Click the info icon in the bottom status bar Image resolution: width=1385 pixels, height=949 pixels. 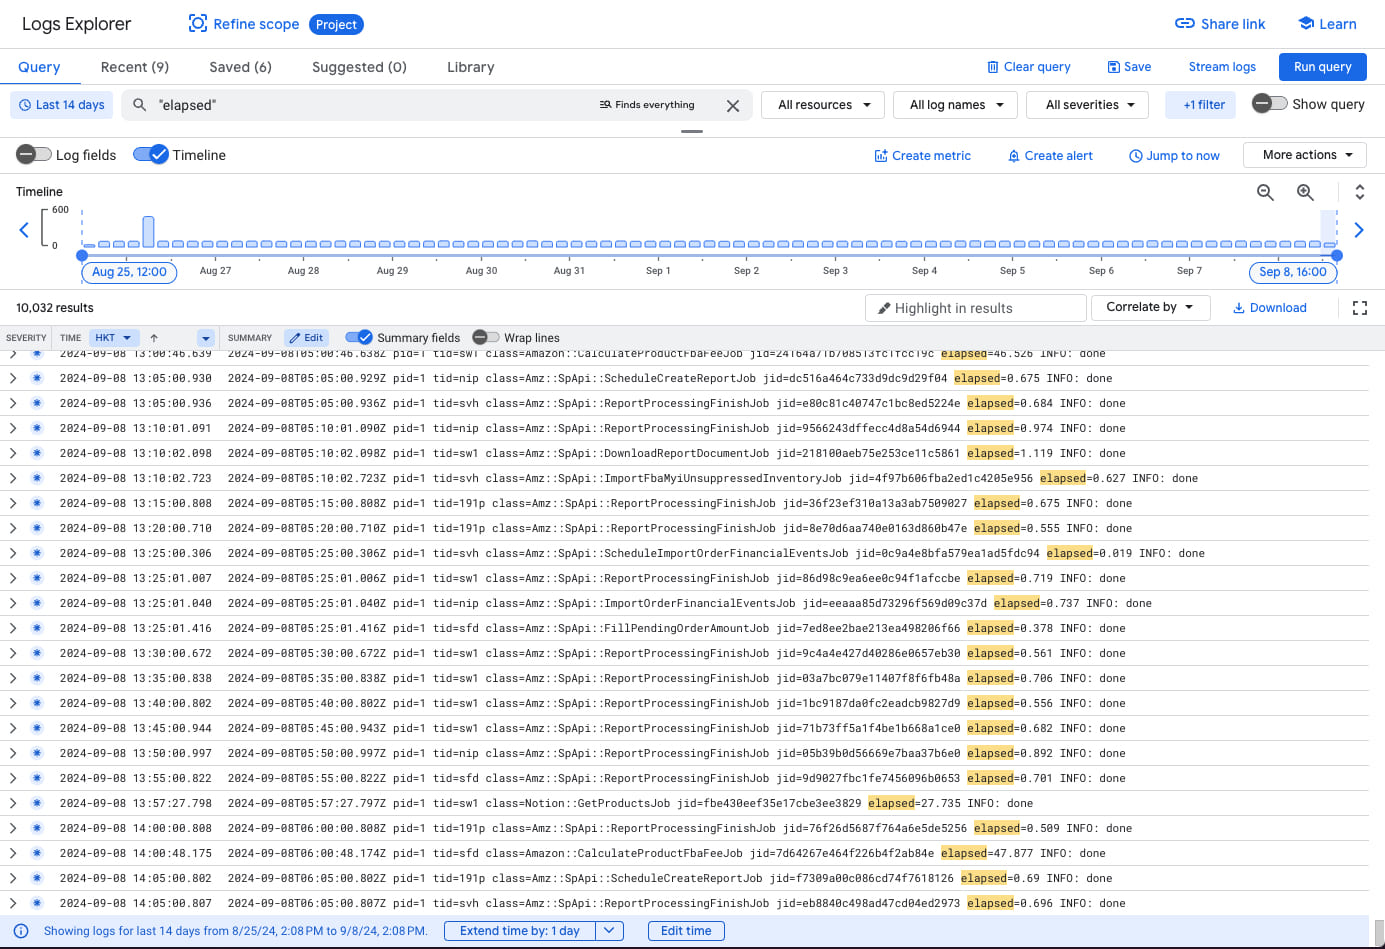(20, 931)
